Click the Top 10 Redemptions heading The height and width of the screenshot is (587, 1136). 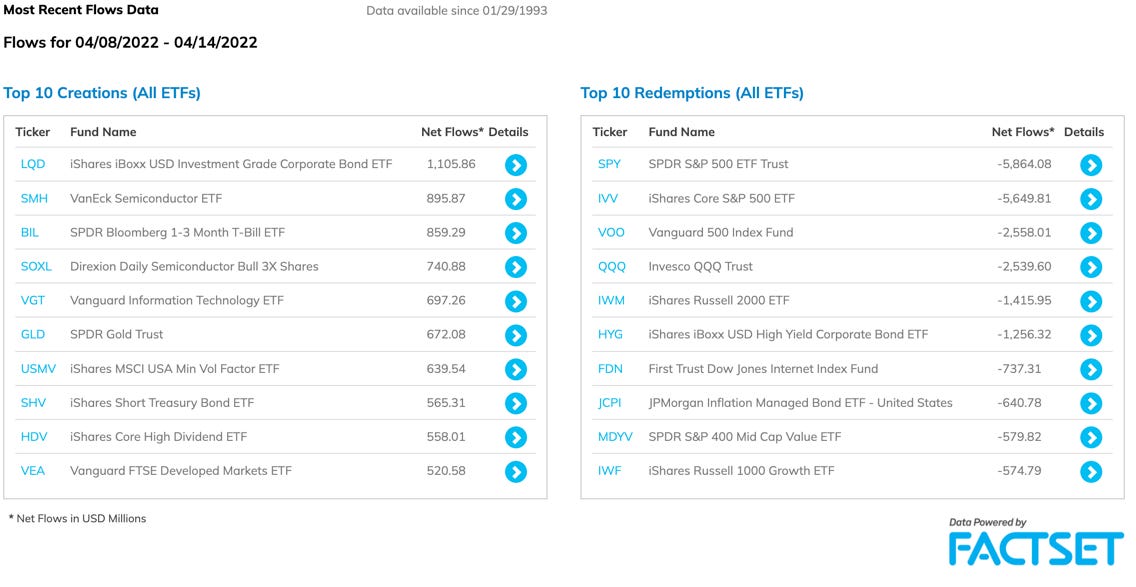tap(692, 93)
